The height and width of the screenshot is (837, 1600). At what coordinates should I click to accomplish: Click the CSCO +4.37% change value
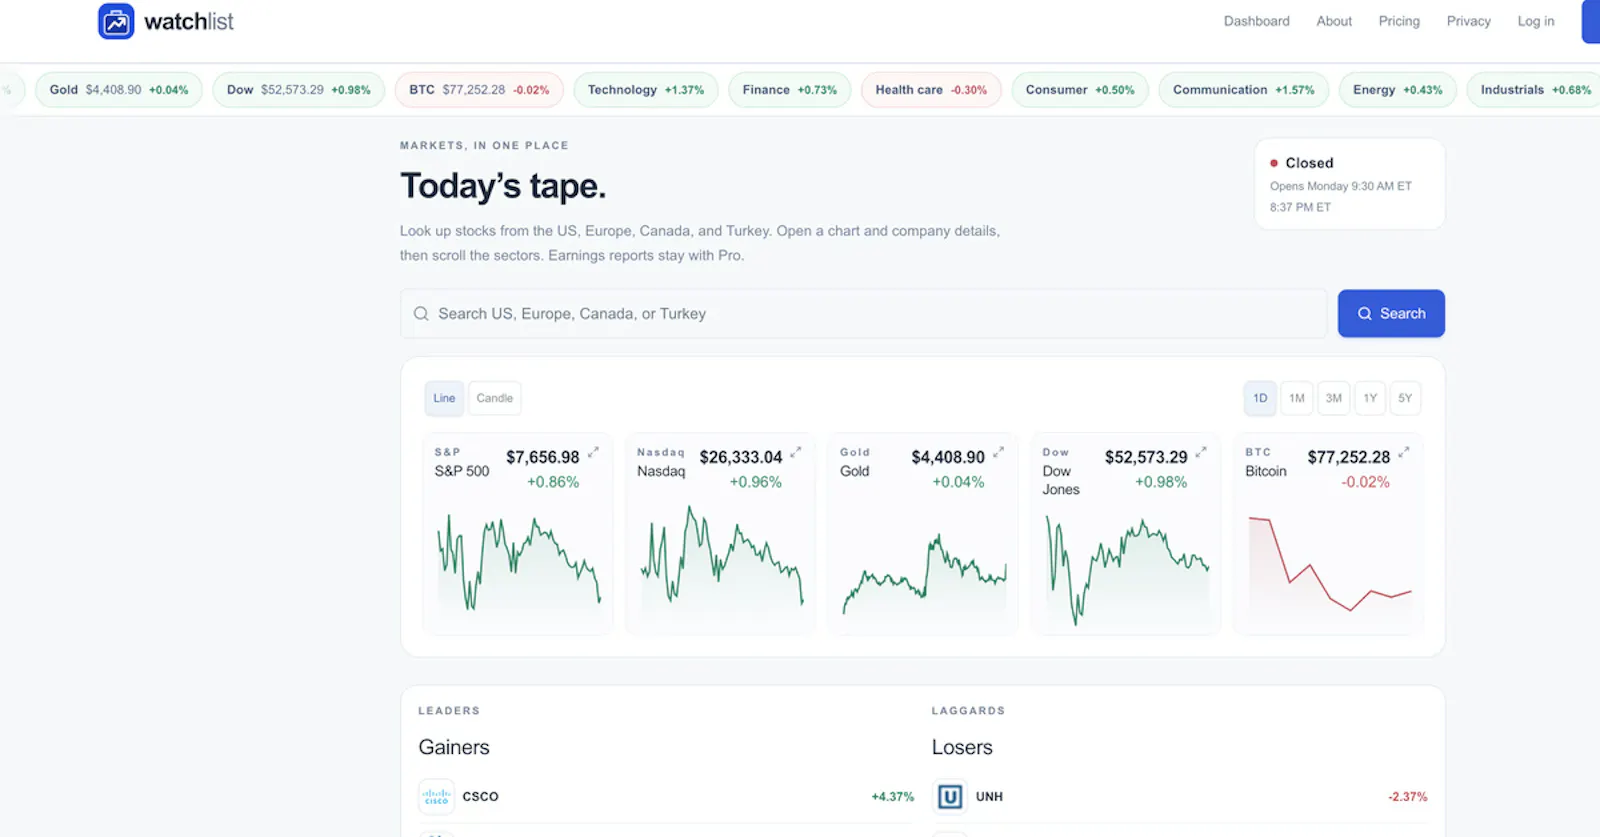[x=892, y=797]
